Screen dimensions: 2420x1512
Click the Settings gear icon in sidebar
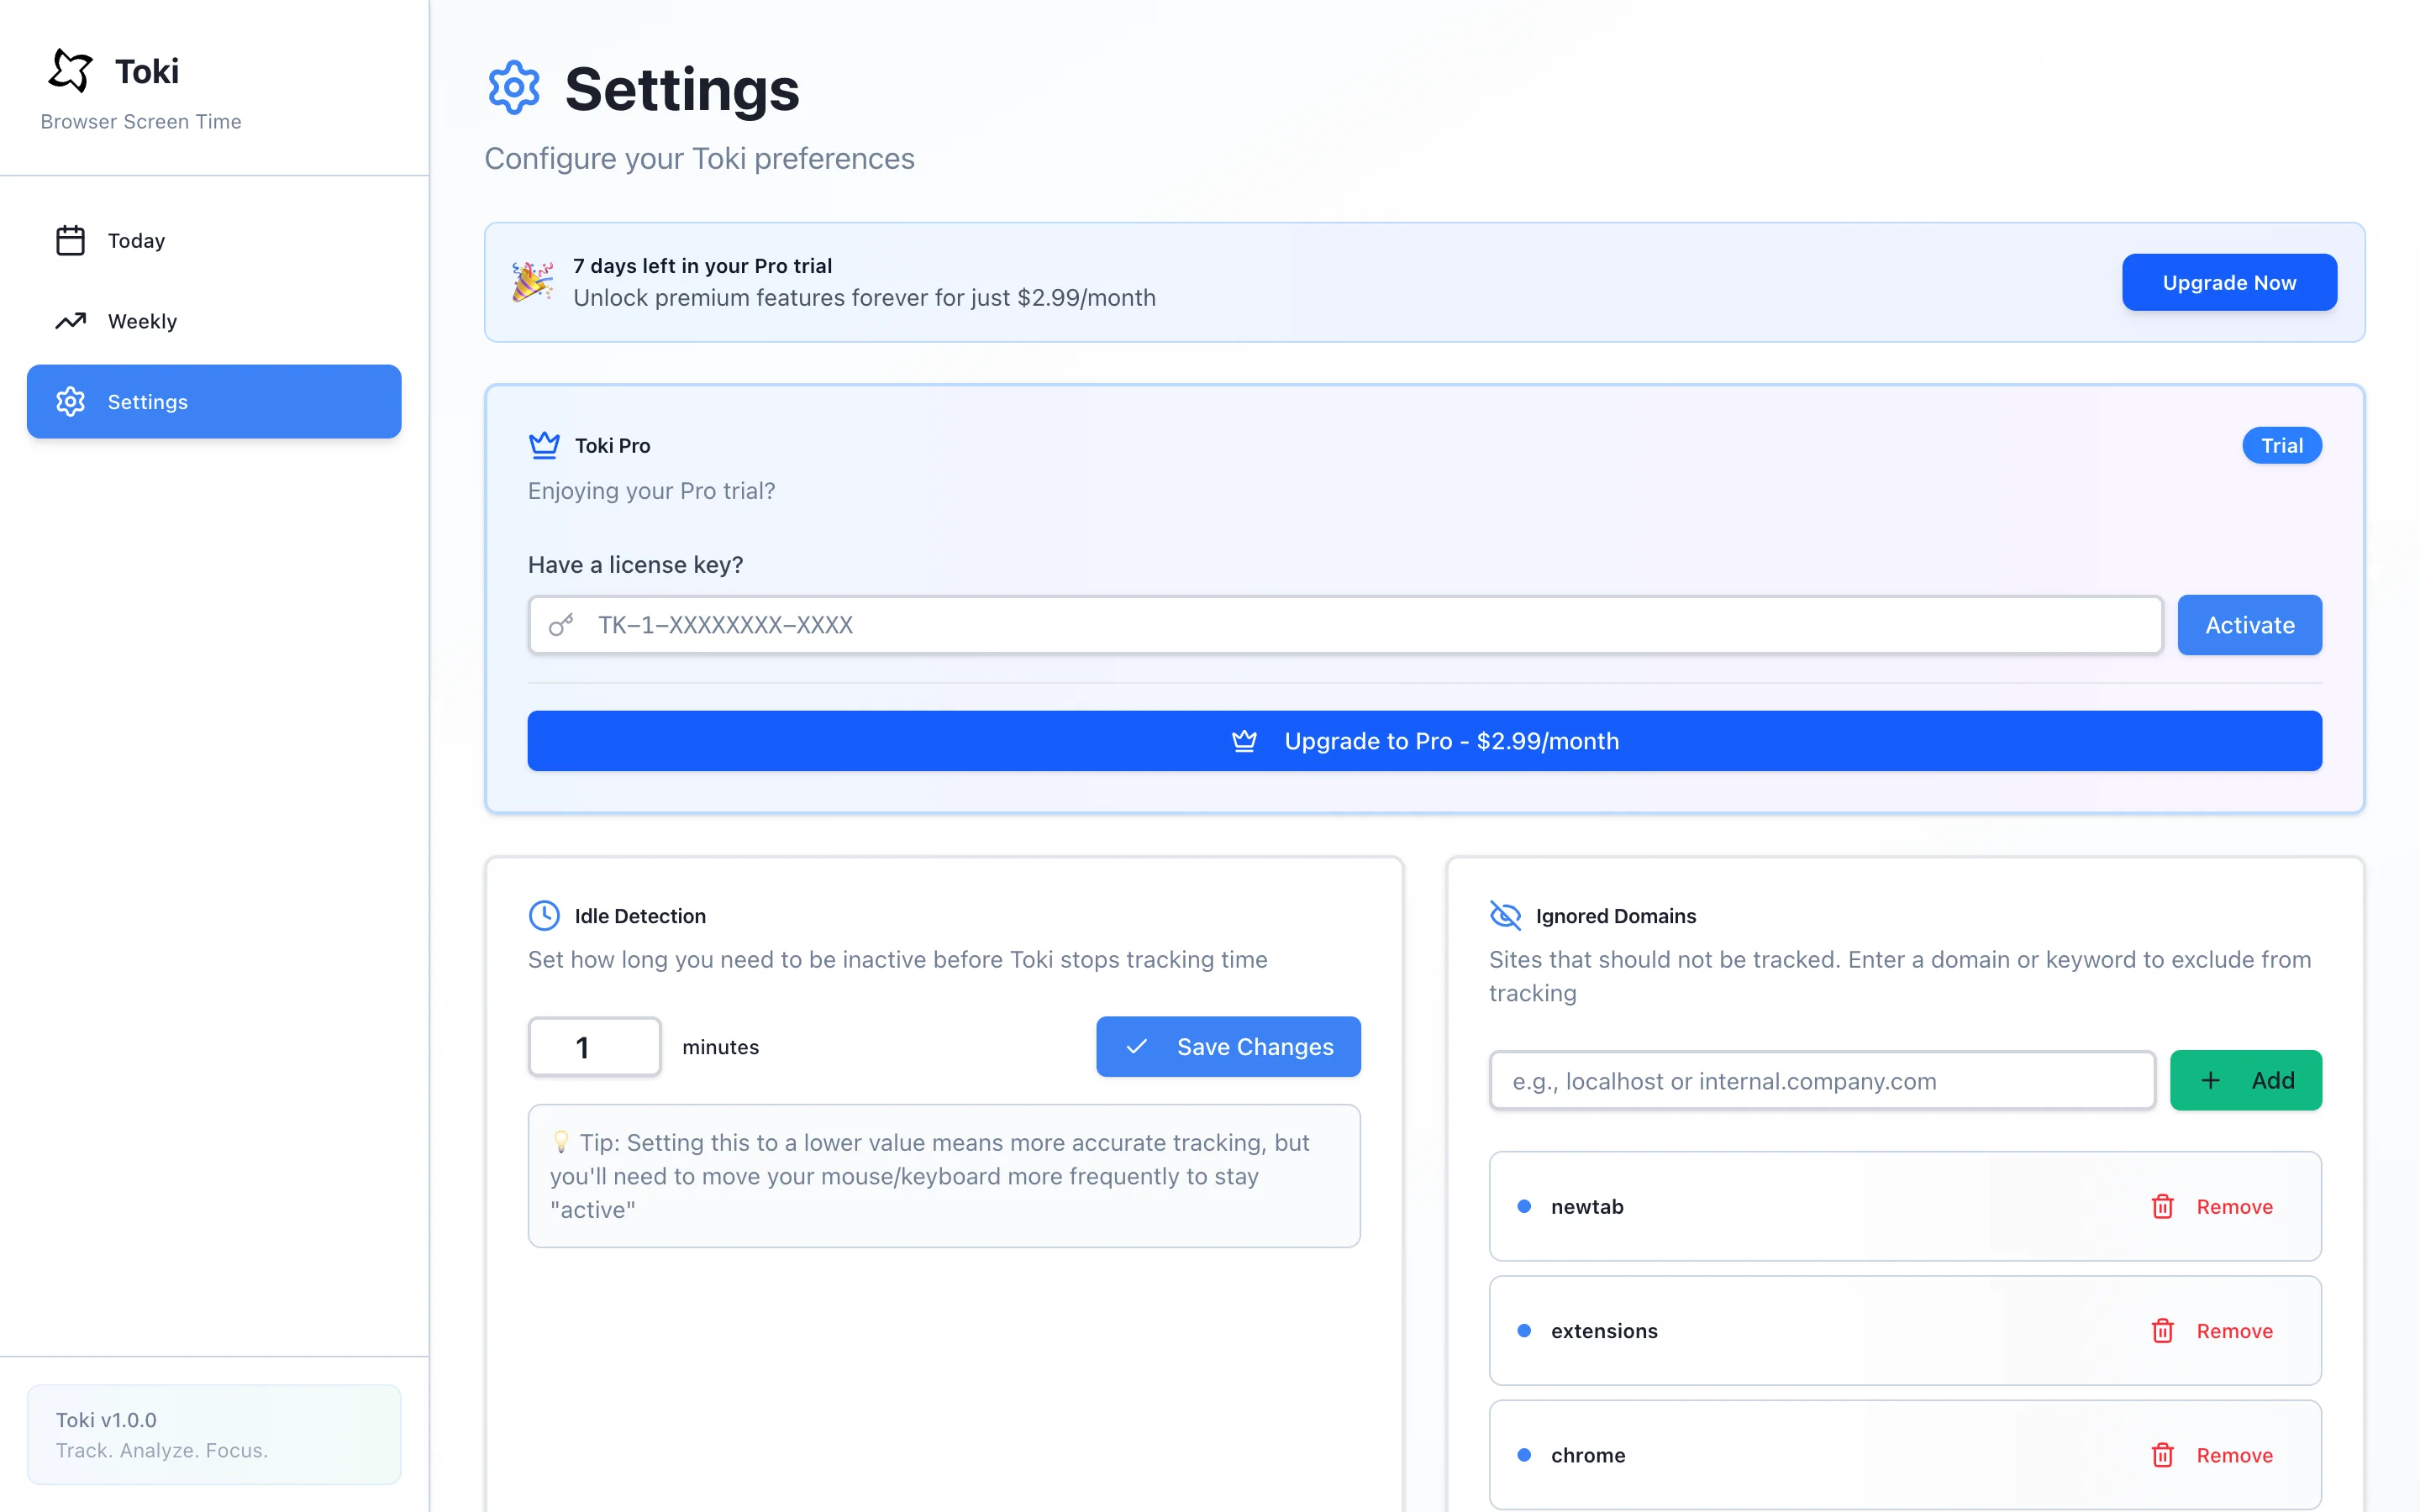tap(70, 401)
